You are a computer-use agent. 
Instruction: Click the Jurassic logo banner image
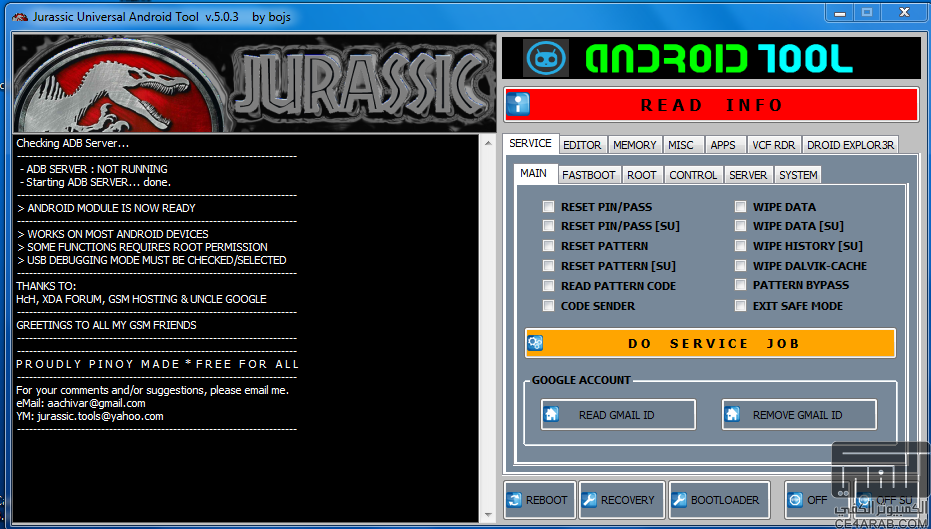[254, 84]
